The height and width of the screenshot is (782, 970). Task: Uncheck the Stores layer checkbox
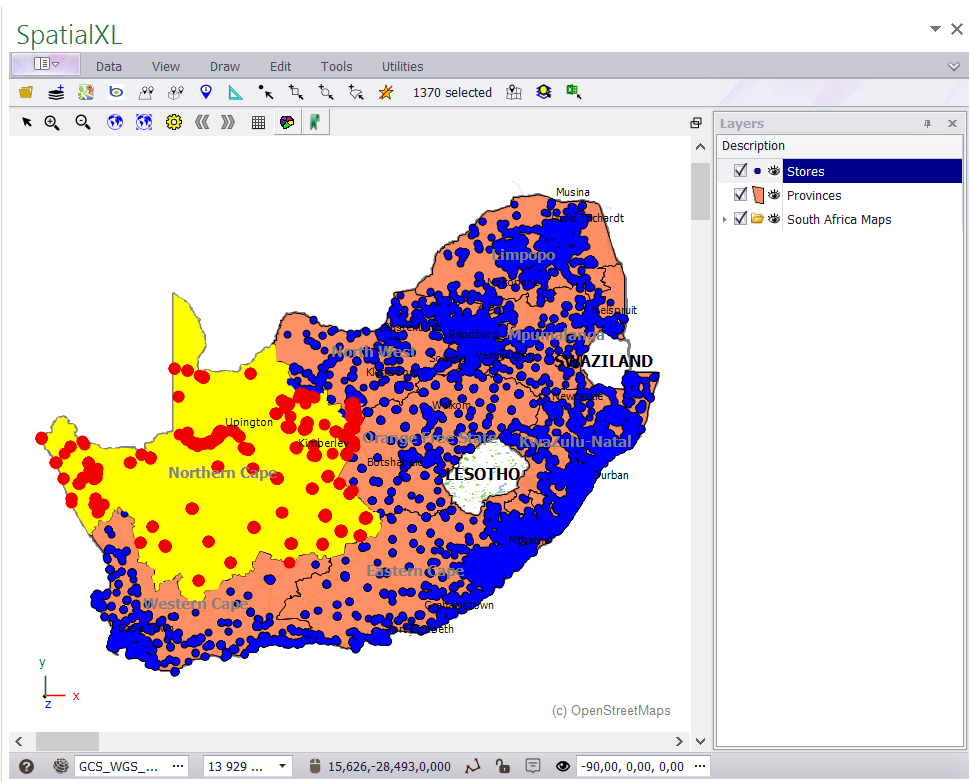(x=740, y=171)
